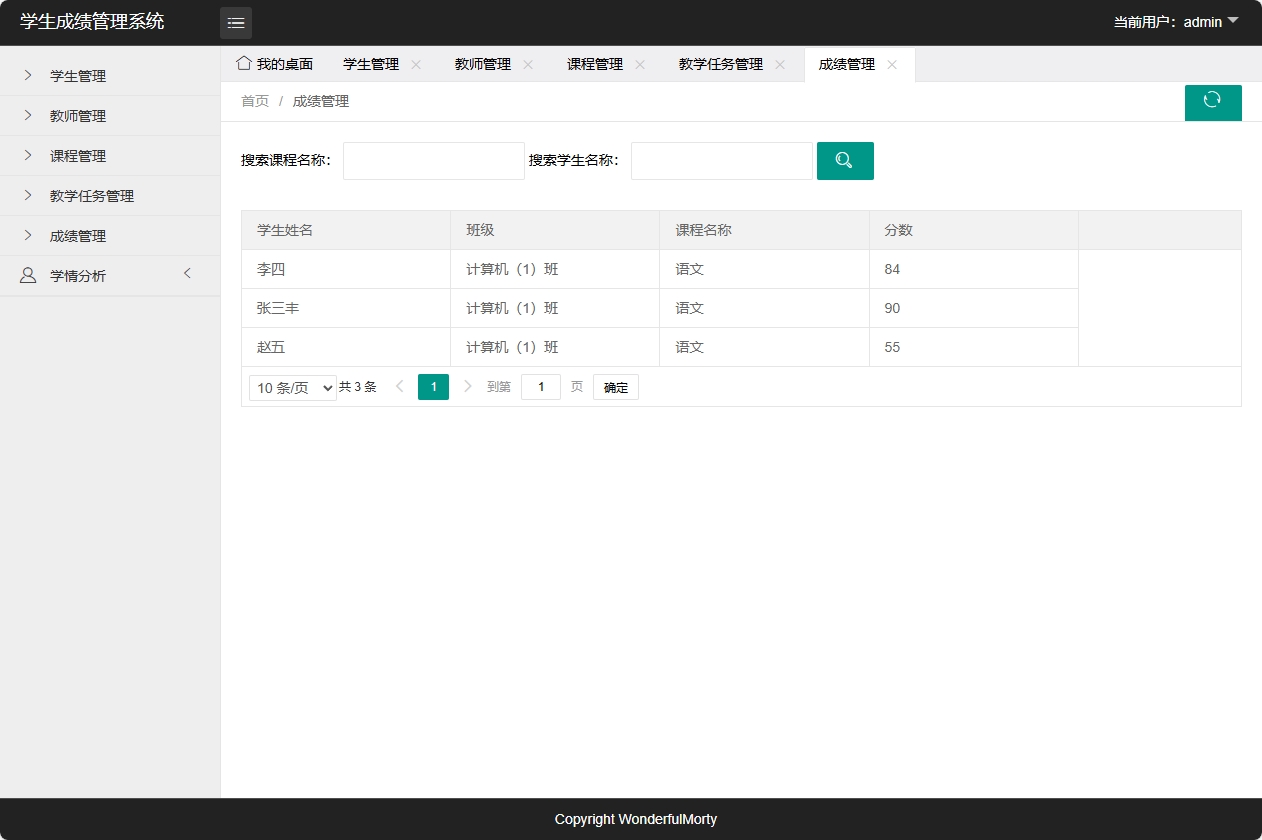Viewport: 1262px width, 840px height.
Task: Click the magnifier search icon
Action: pyautogui.click(x=845, y=160)
